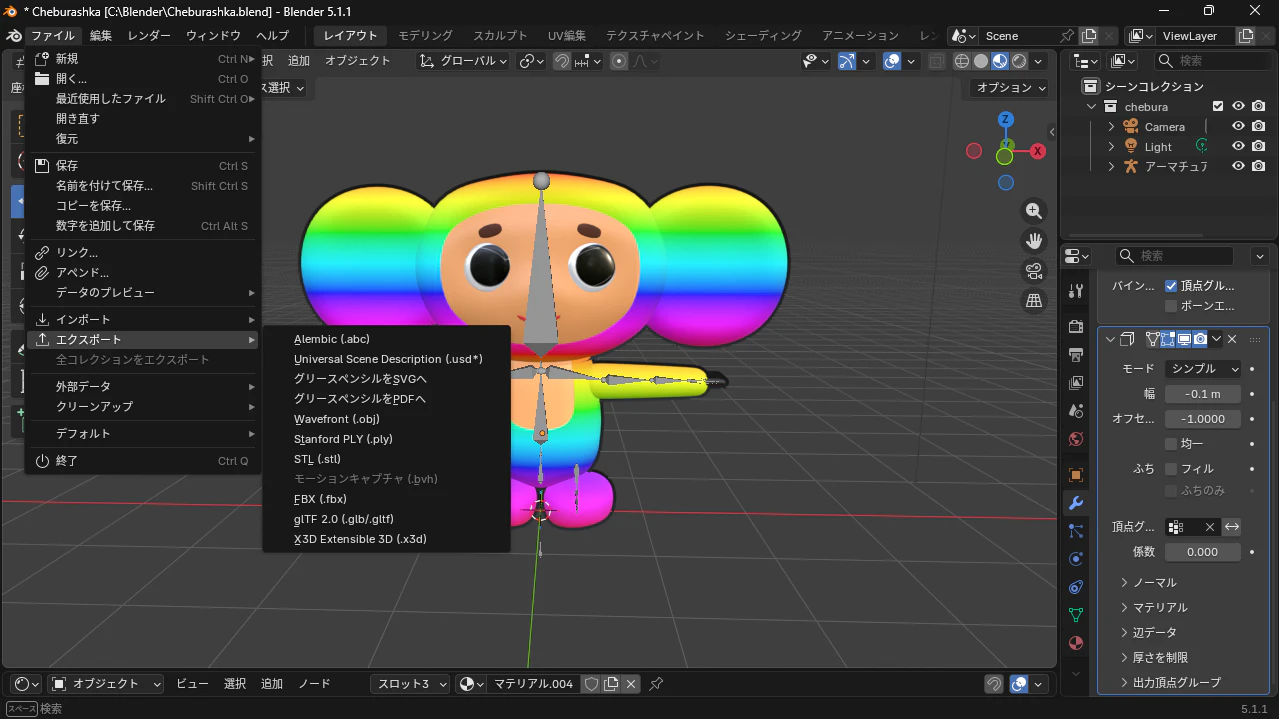Screen dimensions: 1279x719
Task: Expand the Camera tree item
Action: coord(1111,127)
